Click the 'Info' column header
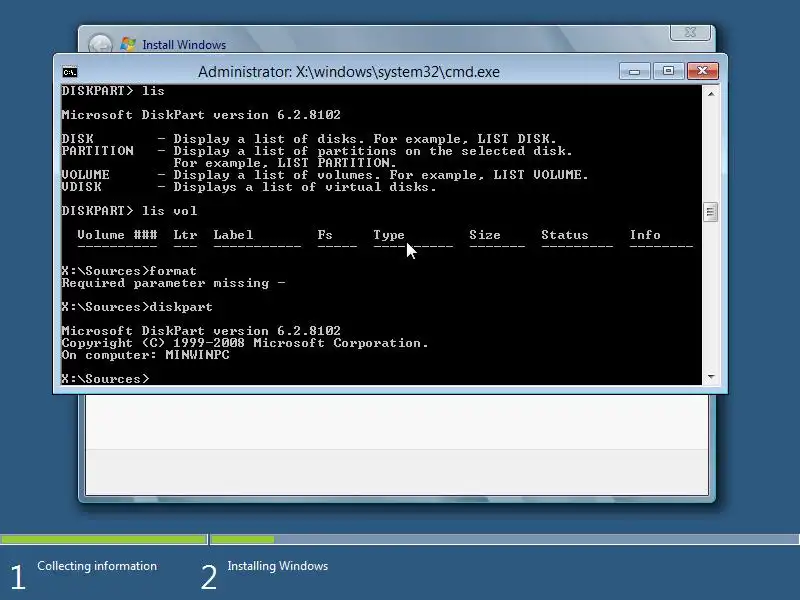 point(645,235)
